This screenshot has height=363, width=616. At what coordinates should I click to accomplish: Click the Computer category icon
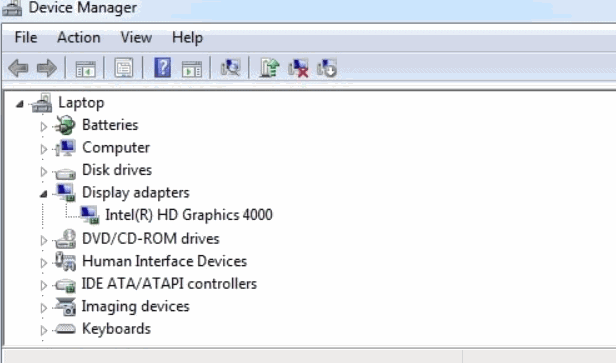click(x=65, y=148)
